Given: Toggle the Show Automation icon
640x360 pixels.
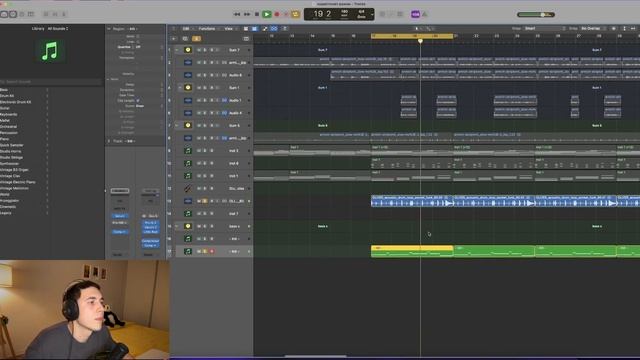Looking at the screenshot, I should click(x=265, y=29).
